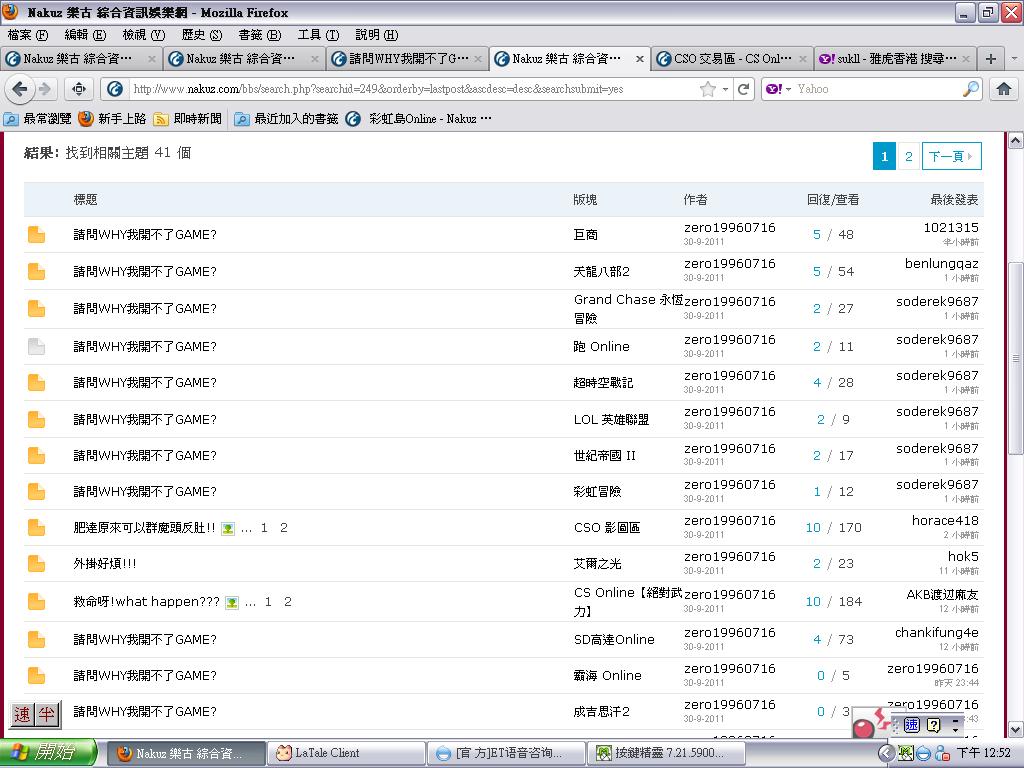
Task: Open the folder icon for the 互商 thread
Action: click(36, 235)
